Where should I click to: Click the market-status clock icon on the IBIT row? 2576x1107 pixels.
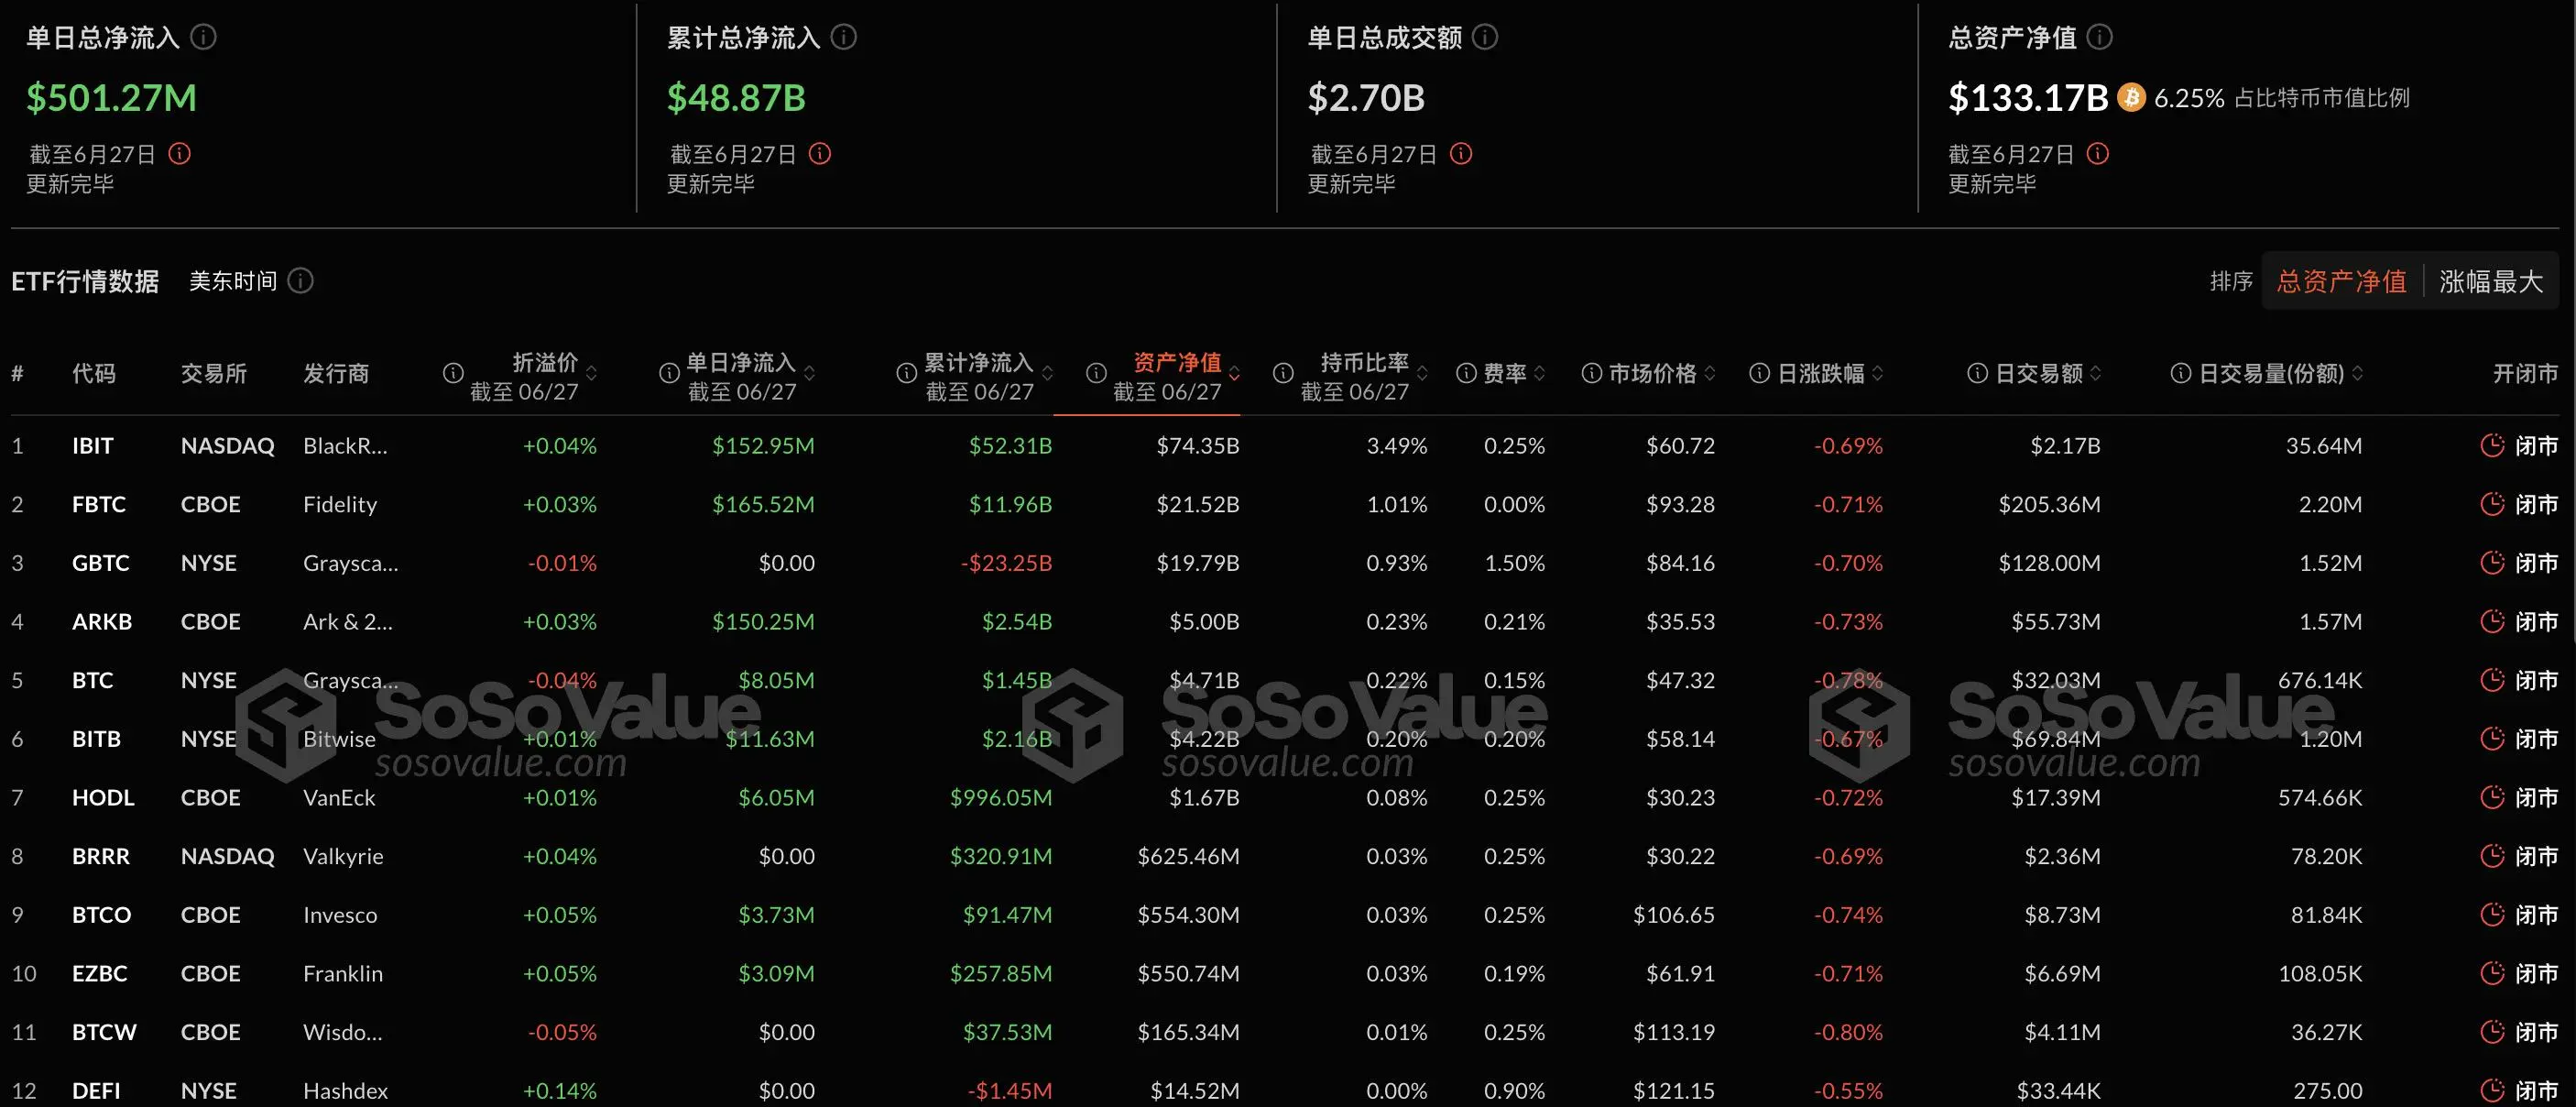click(x=2494, y=446)
